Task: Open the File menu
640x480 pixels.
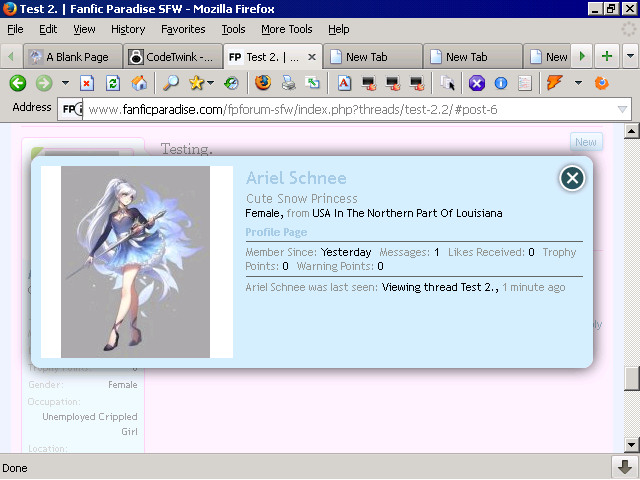Action: tap(15, 29)
